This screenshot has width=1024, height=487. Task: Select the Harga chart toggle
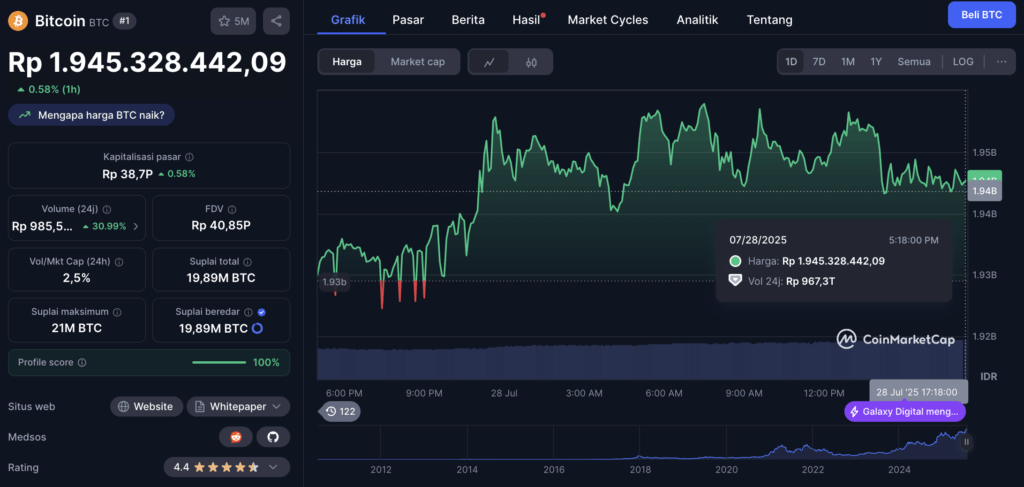tap(347, 62)
